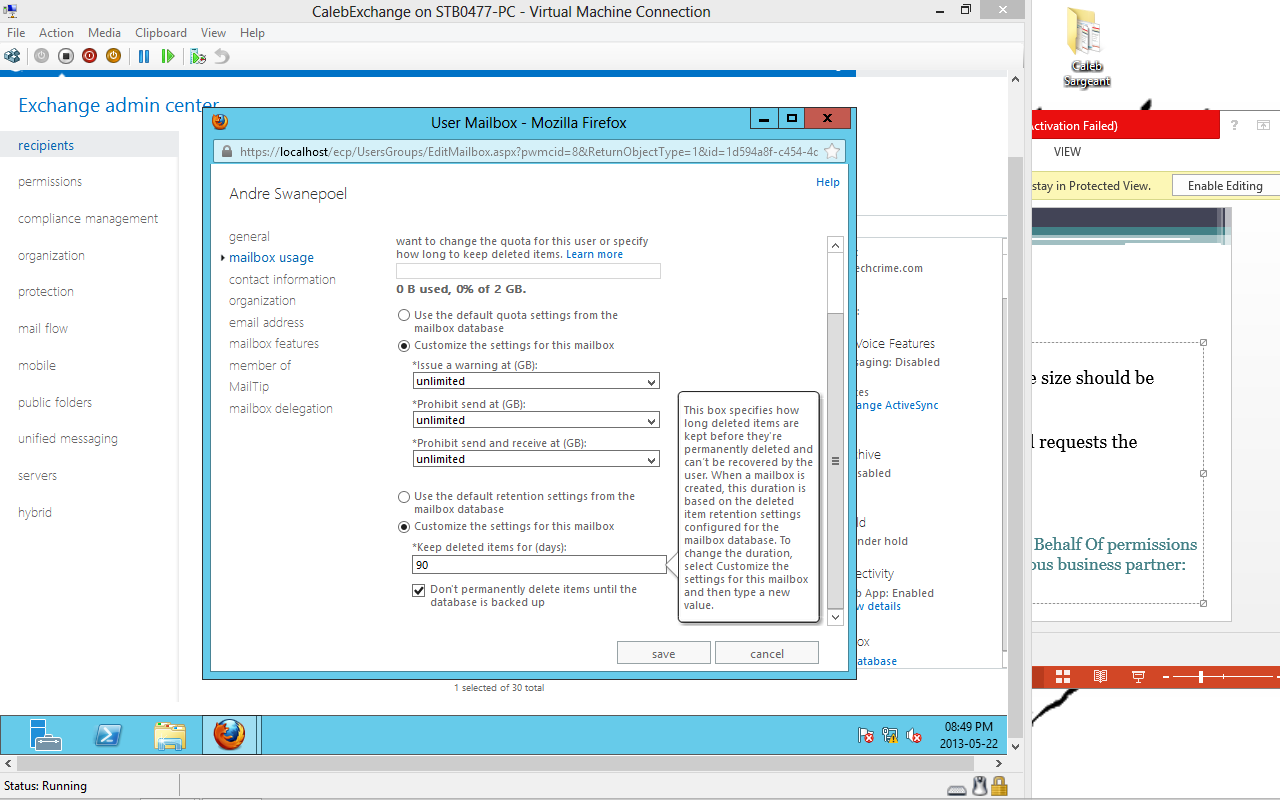This screenshot has height=800, width=1280.
Task: Open the MailTip section
Action: (249, 387)
